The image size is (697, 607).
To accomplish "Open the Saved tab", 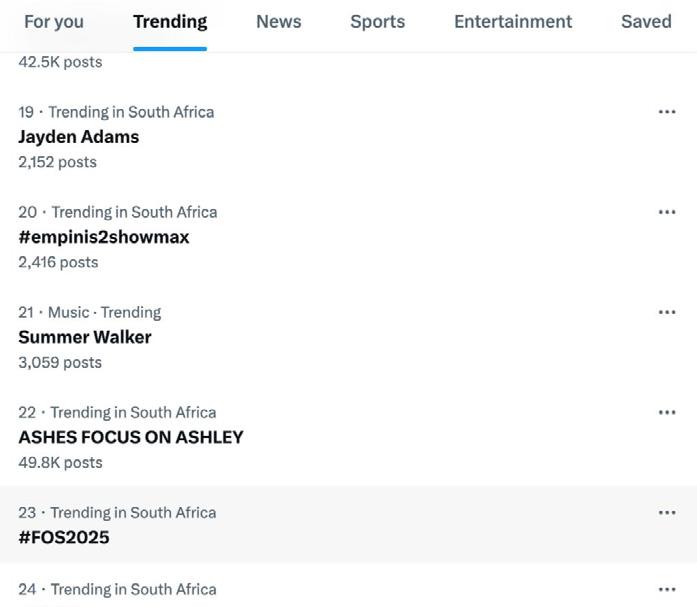I will click(x=646, y=22).
